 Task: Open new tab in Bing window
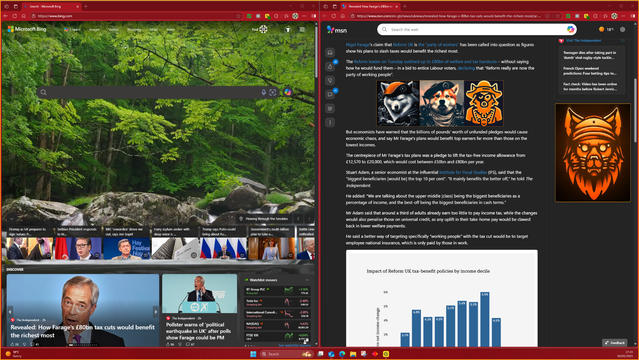[x=86, y=7]
